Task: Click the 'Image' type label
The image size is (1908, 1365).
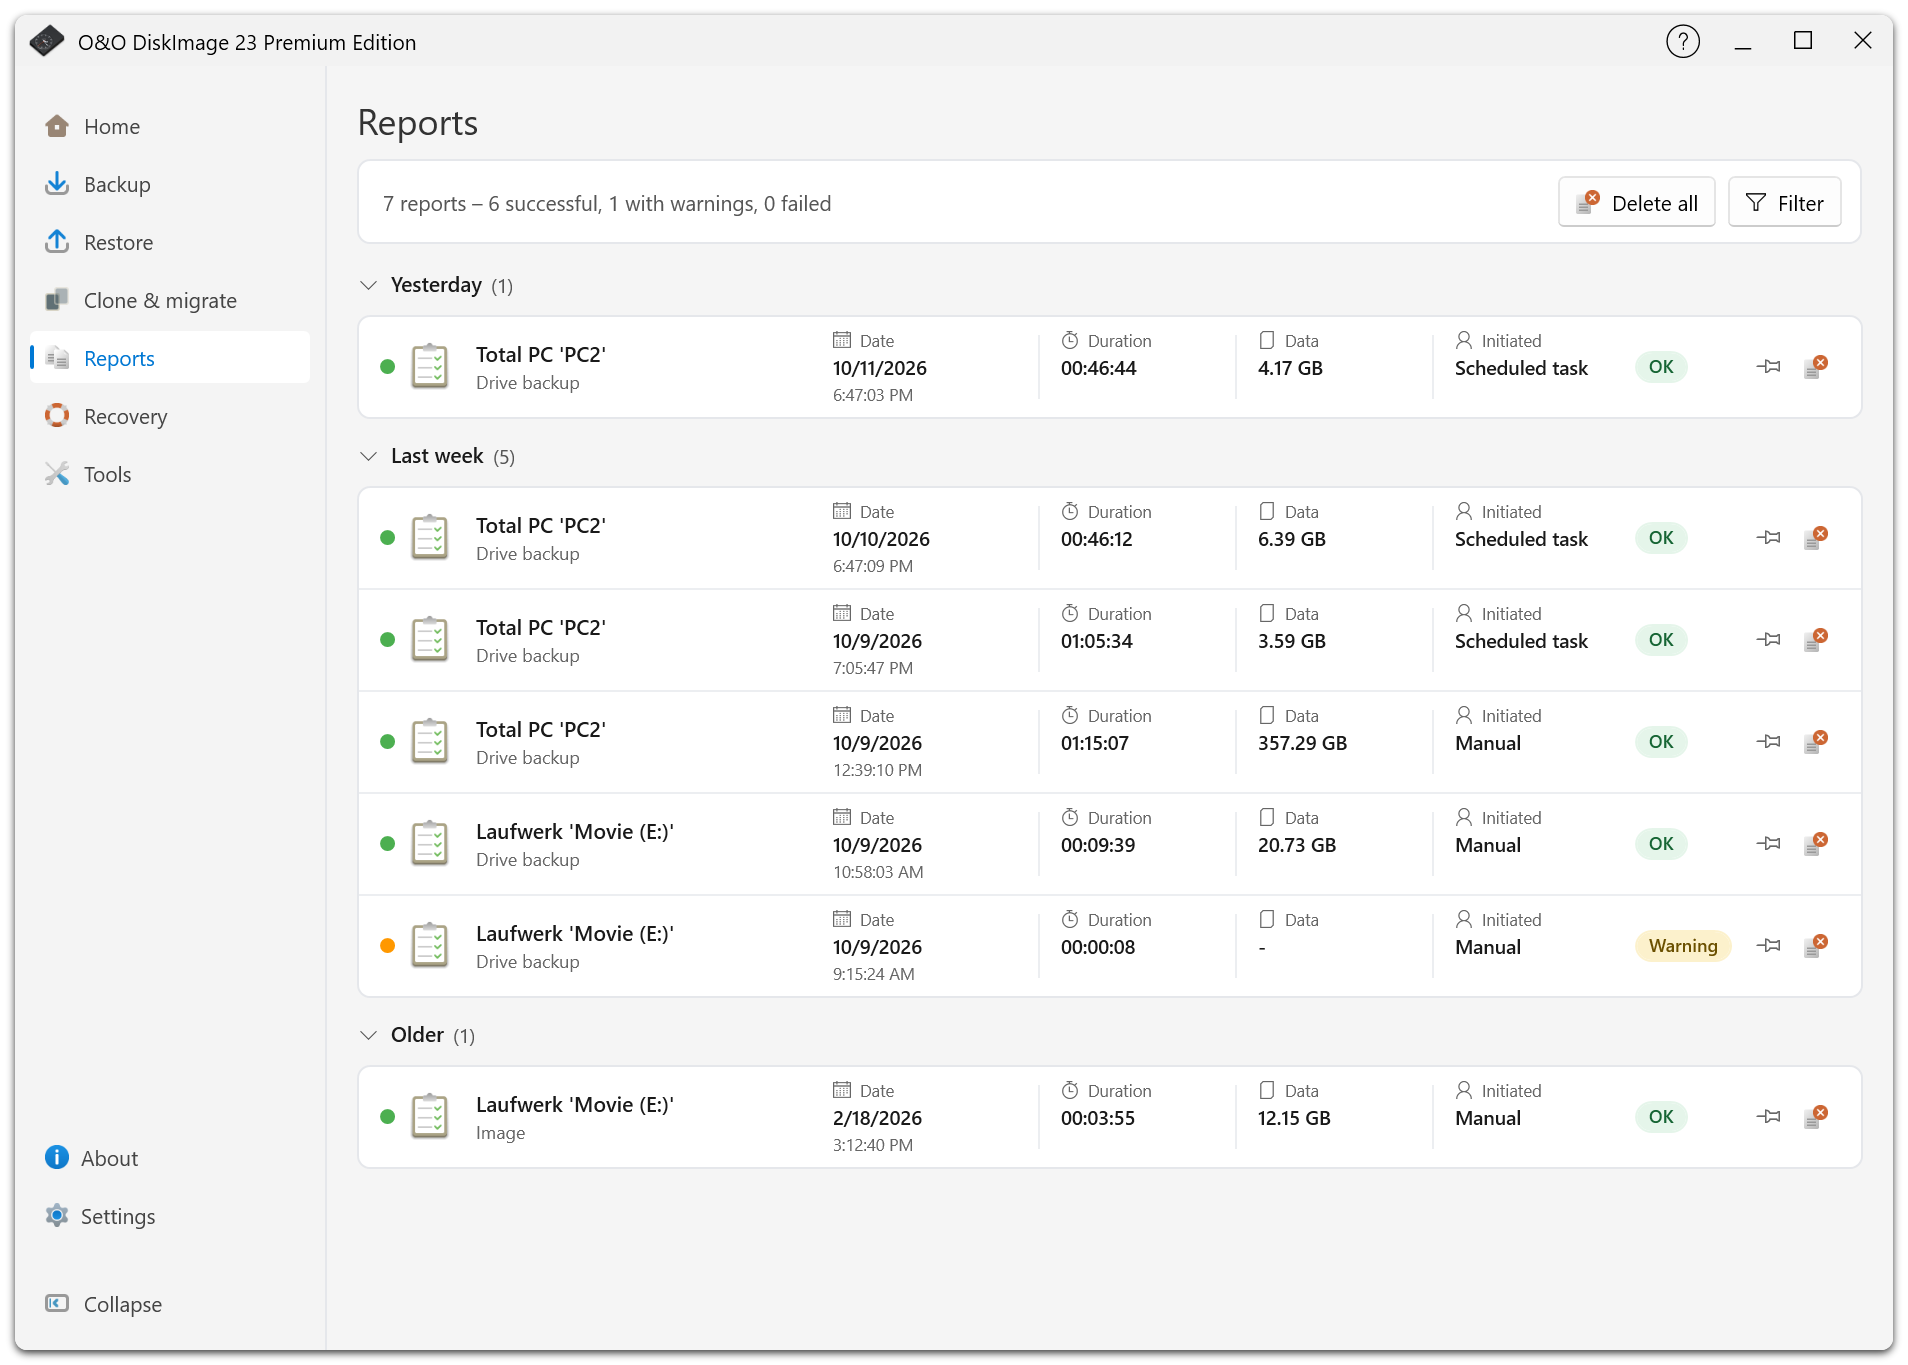Action: (500, 1134)
